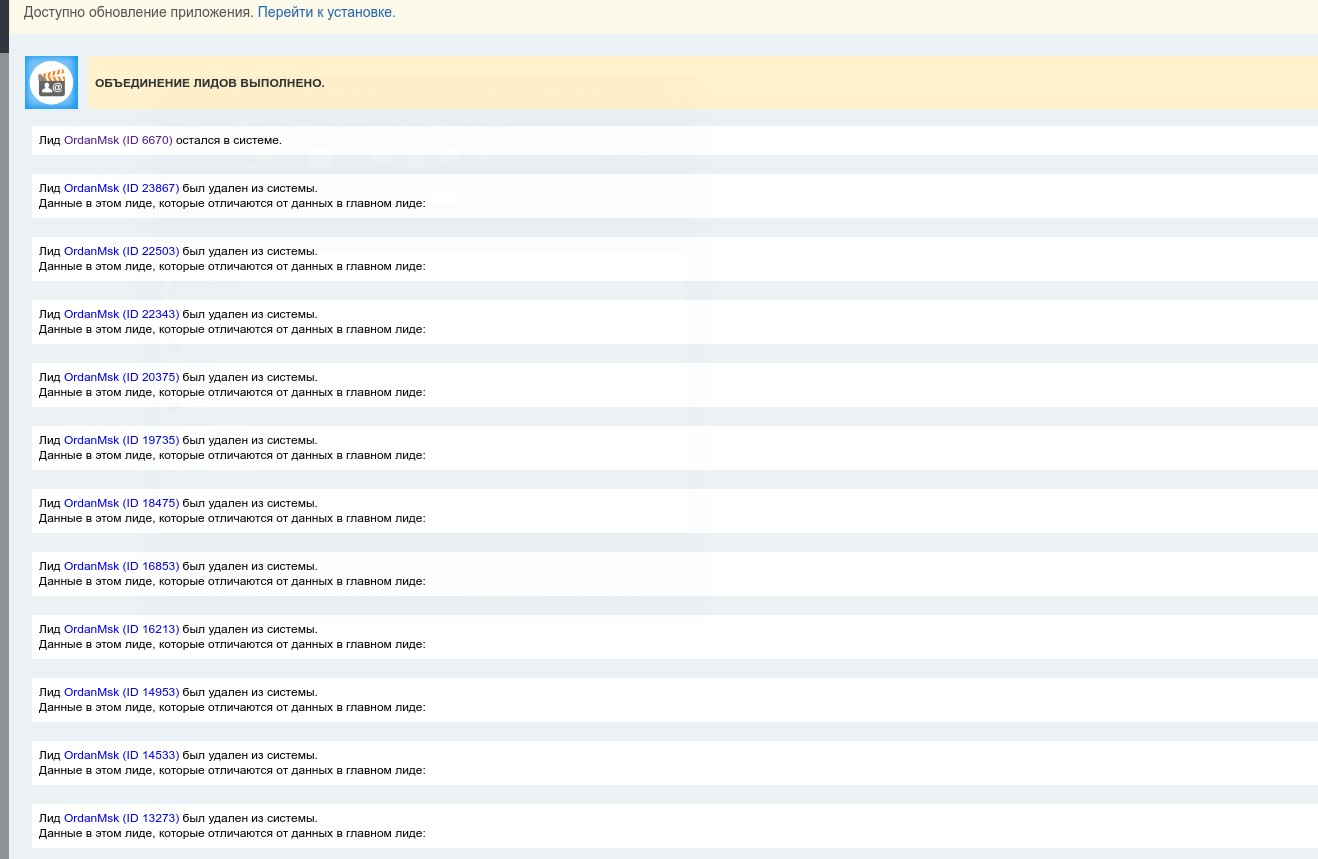The width and height of the screenshot is (1318, 859).
Task: Click the 'ОБЪЕДИНЕНИЕ ЛИДОВ ВЫПОЛНЕНО' banner heading
Action: [210, 83]
